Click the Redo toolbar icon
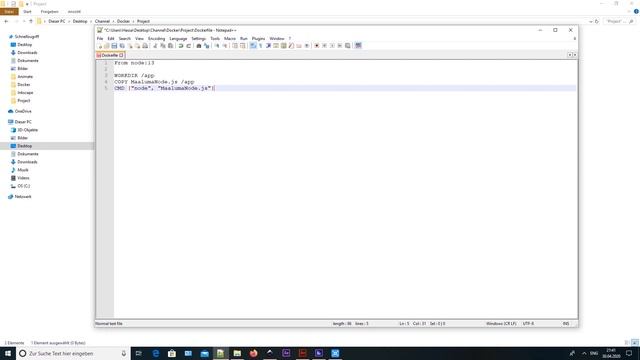640x360 pixels. (x=188, y=46)
